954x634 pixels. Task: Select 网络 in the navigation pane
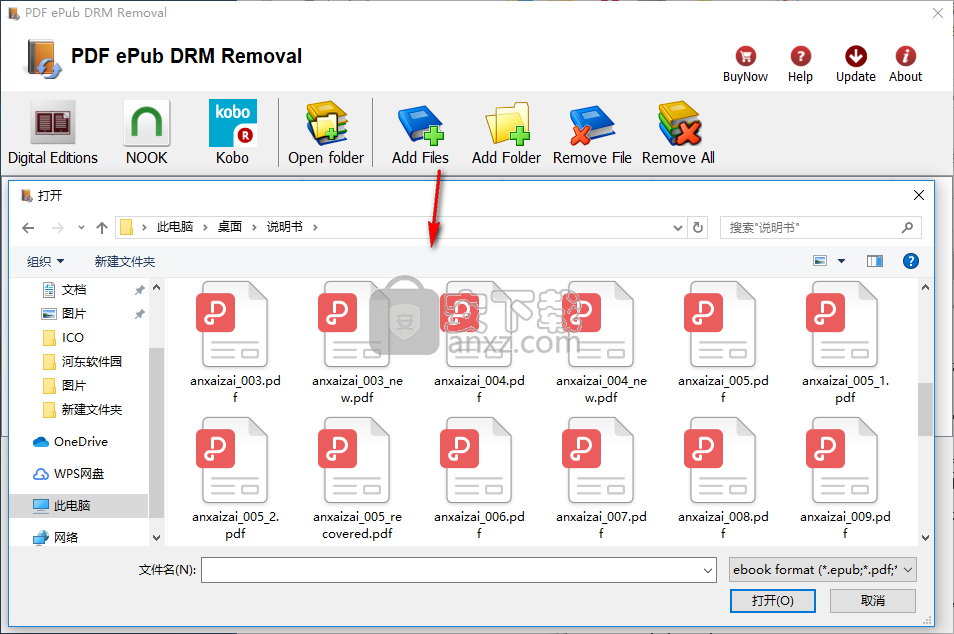click(x=66, y=537)
